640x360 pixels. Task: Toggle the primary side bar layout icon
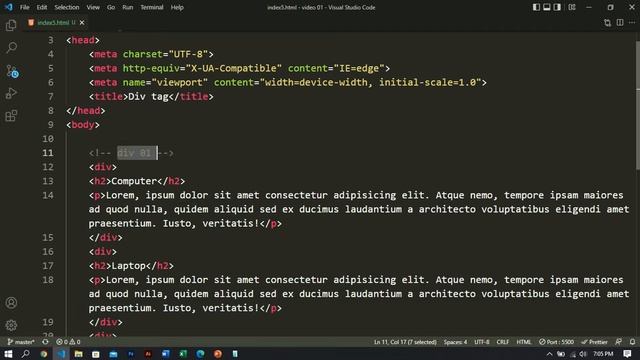[536, 7]
